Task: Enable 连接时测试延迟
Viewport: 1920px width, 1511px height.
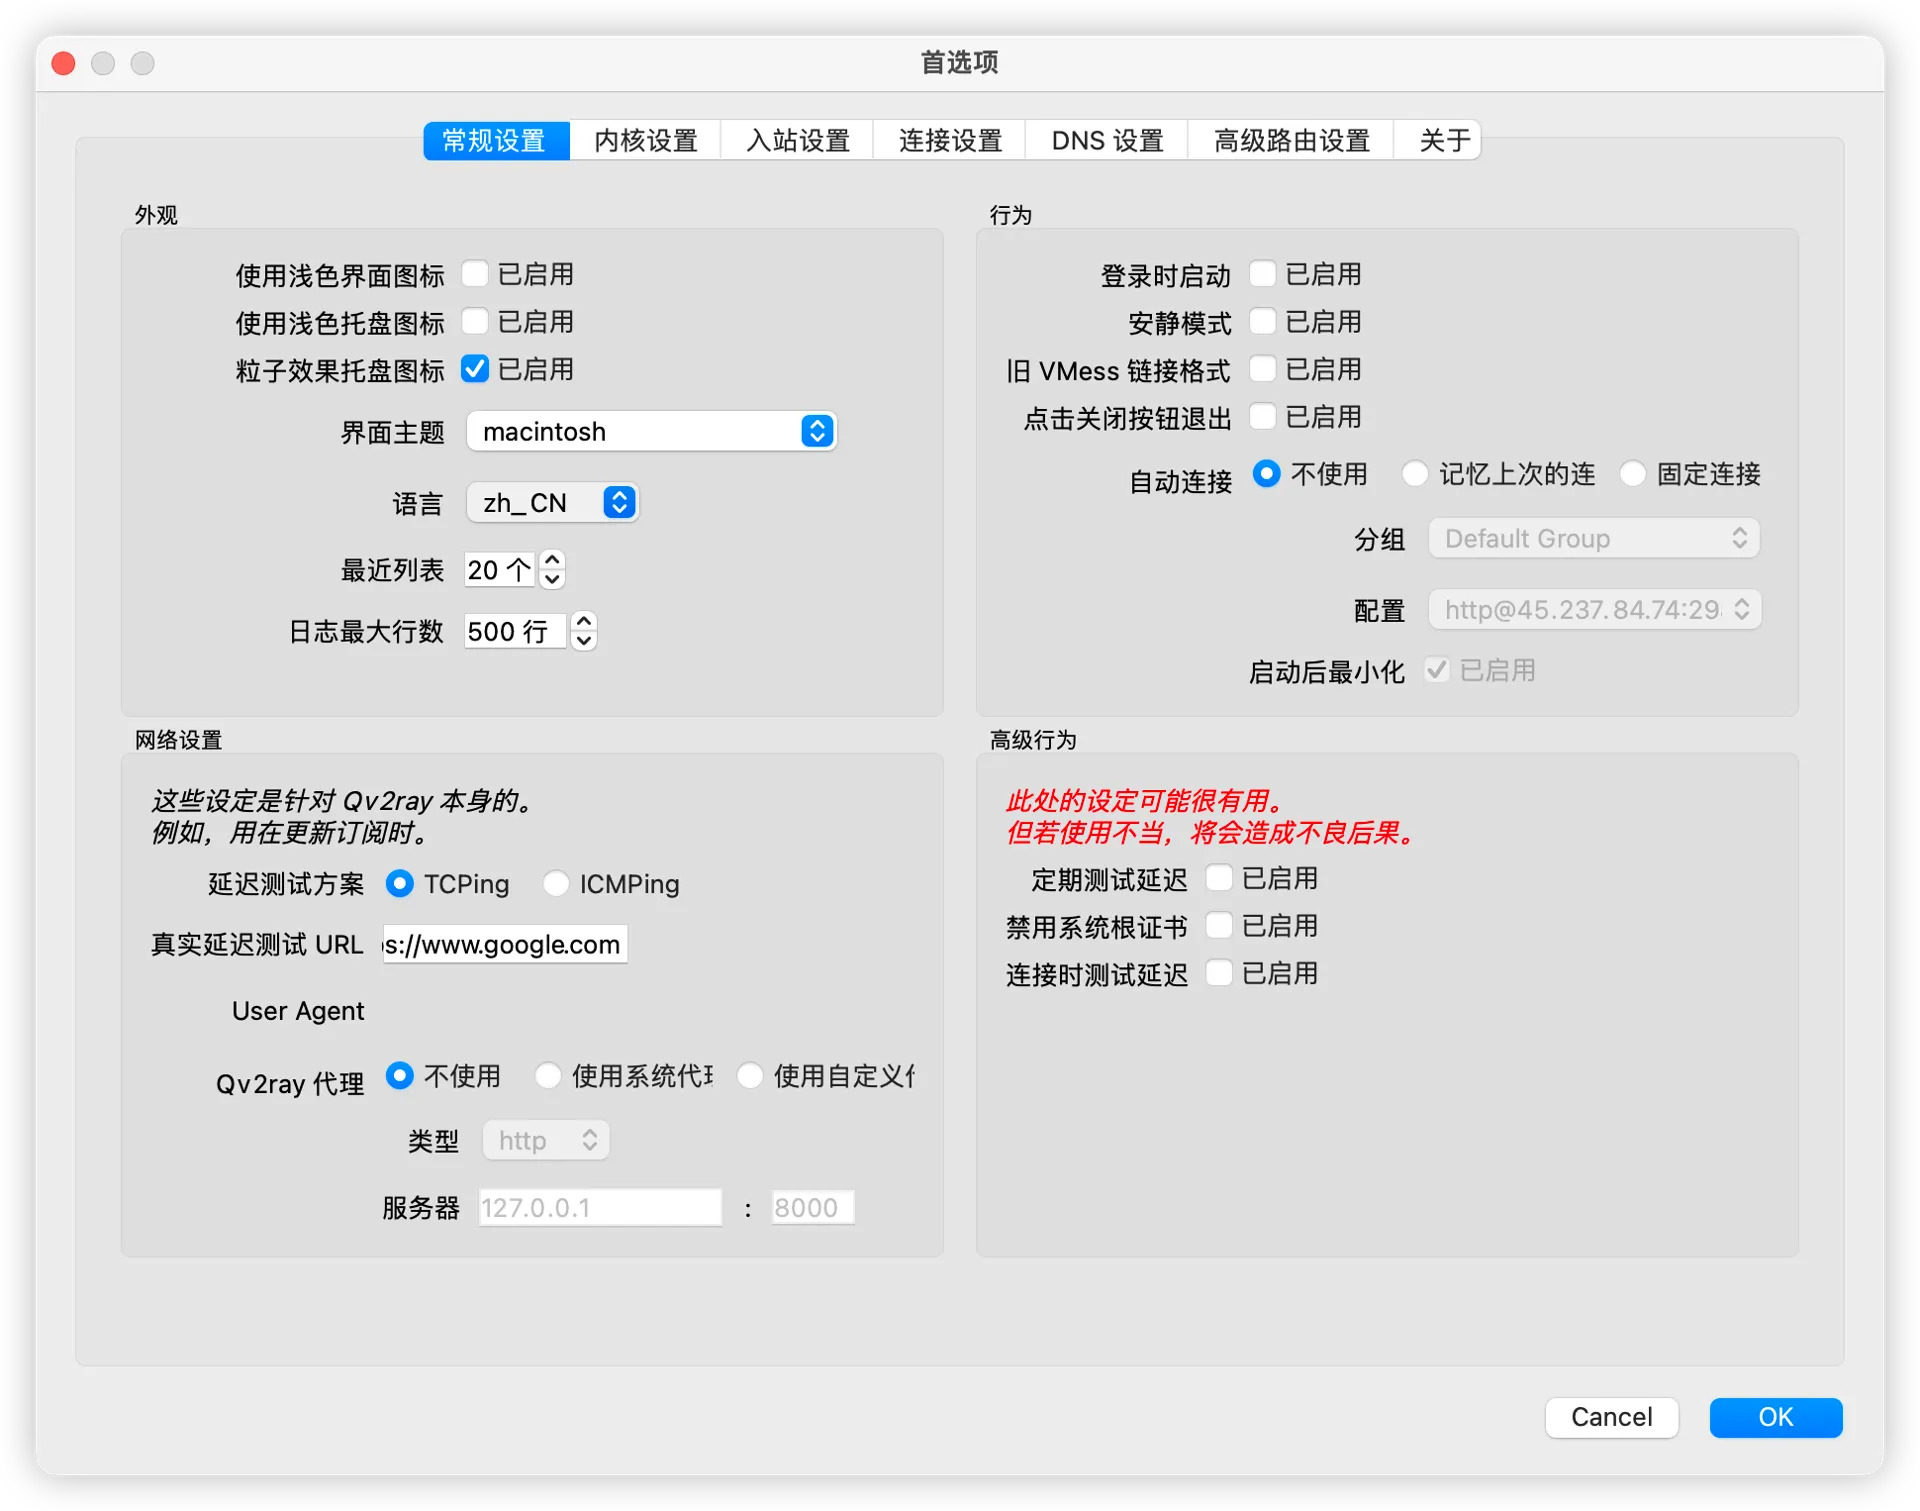Action: point(1219,974)
